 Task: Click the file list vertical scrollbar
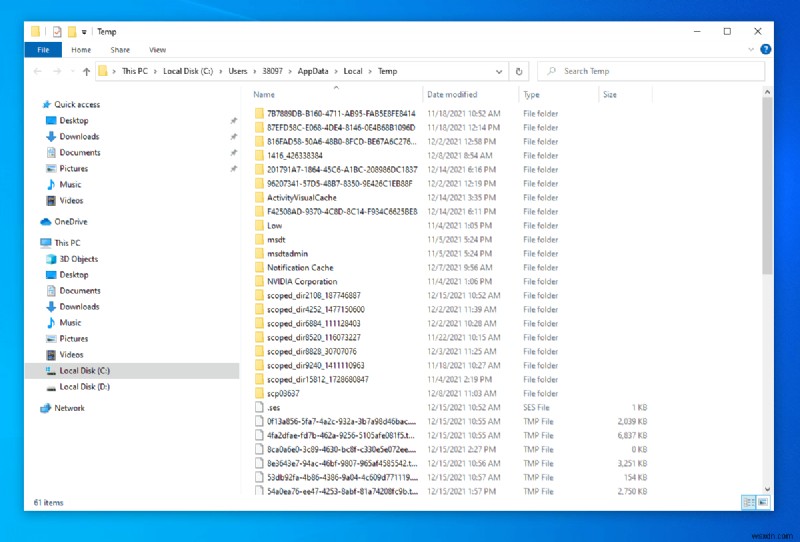767,186
